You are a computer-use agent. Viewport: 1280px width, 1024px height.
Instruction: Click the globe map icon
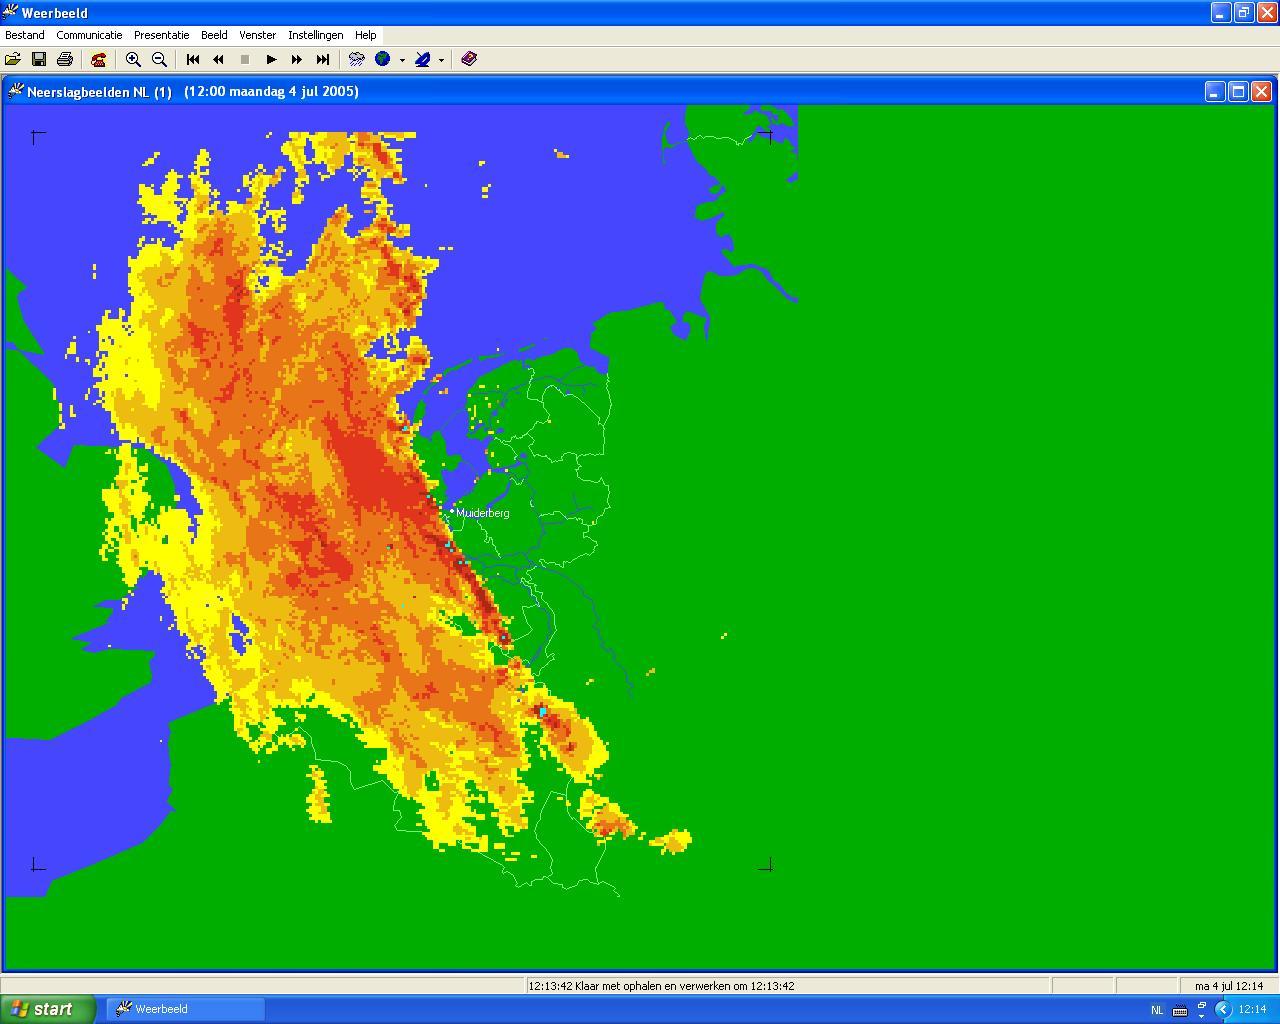[x=382, y=60]
